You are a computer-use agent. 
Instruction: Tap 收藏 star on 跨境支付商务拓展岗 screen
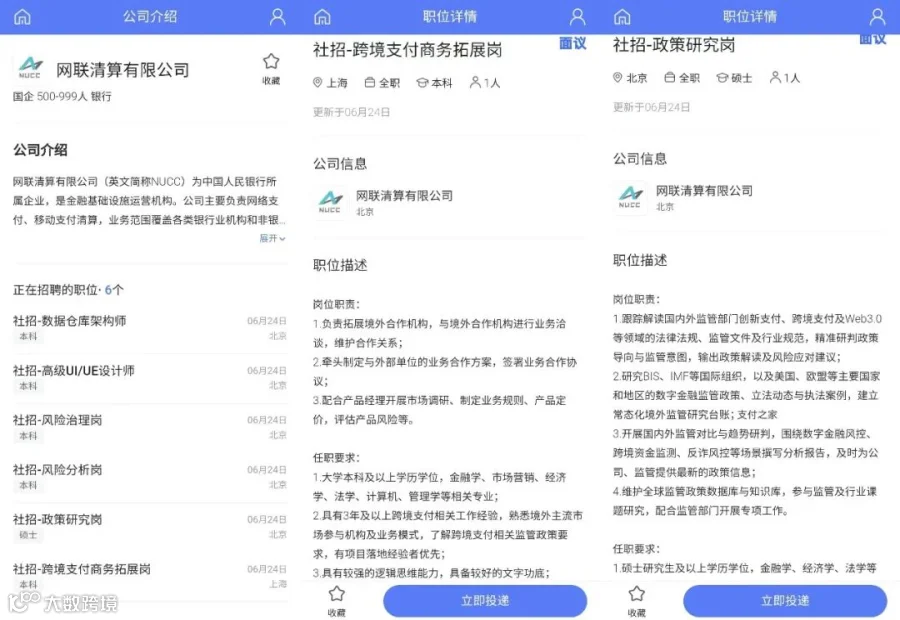pos(337,601)
